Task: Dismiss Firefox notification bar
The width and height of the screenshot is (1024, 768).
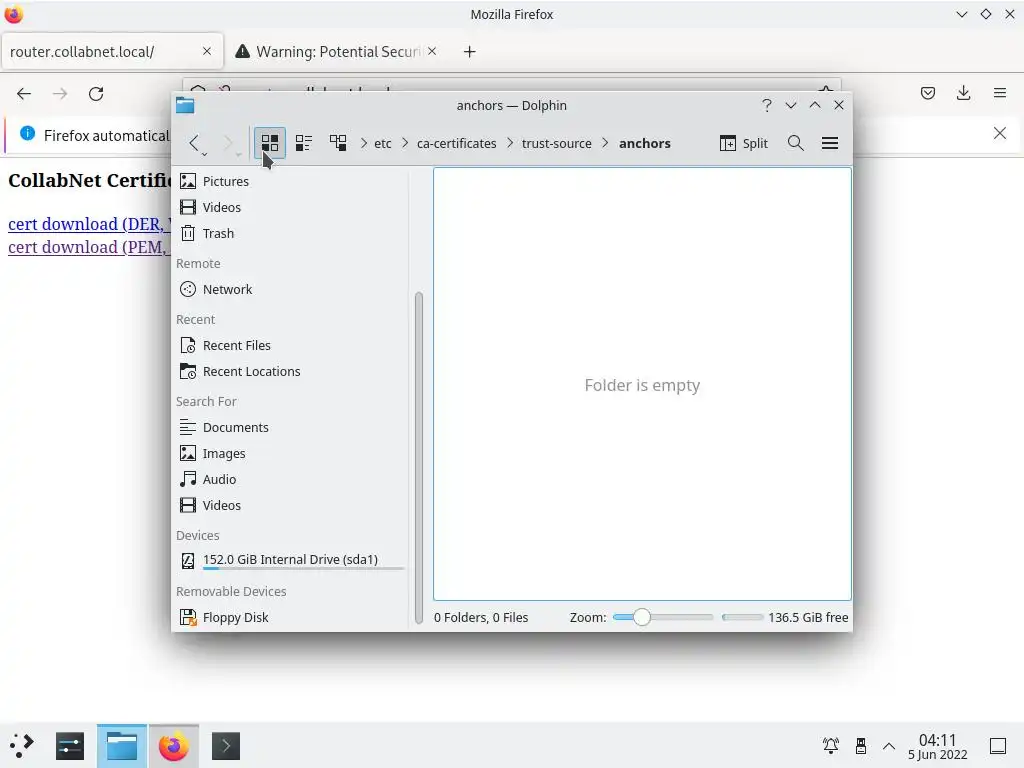Action: click(1000, 133)
